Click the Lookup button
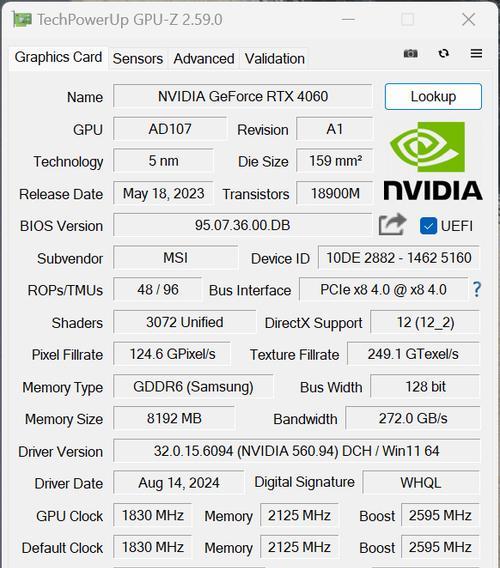Image resolution: width=500 pixels, height=568 pixels. click(433, 97)
